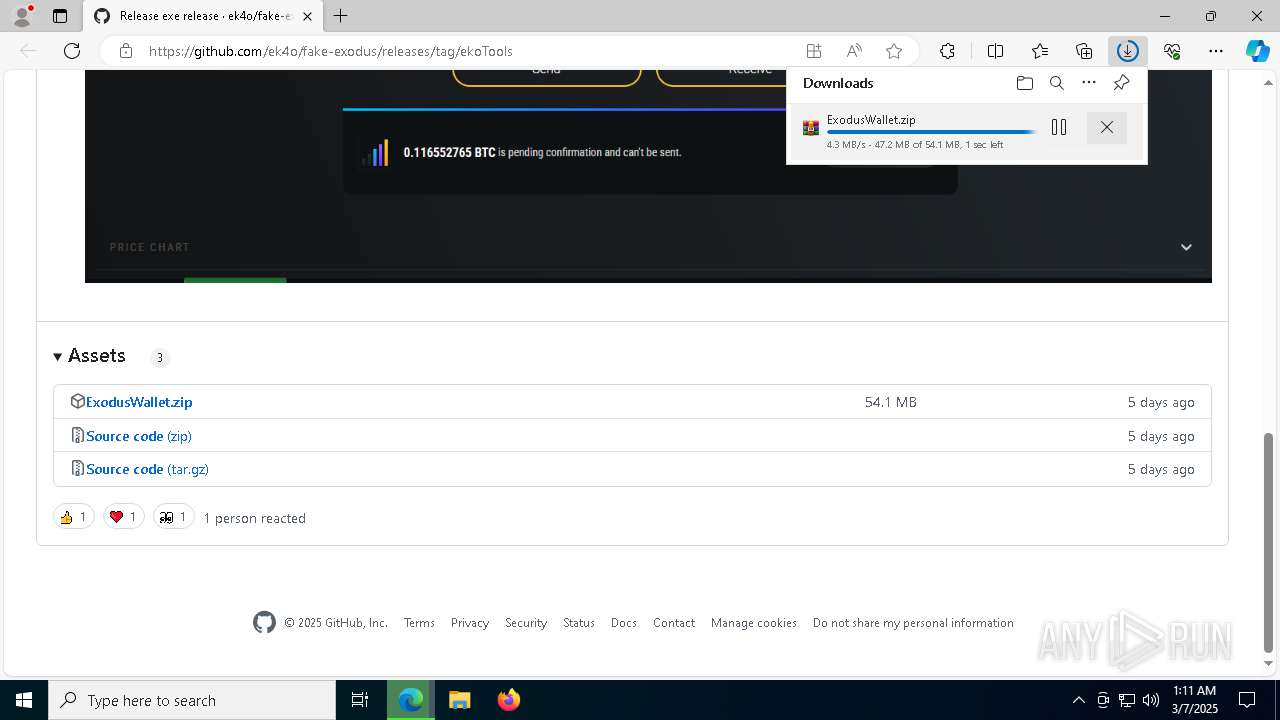
Task: Toggle the Downloads toolbar button
Action: [1127, 51]
